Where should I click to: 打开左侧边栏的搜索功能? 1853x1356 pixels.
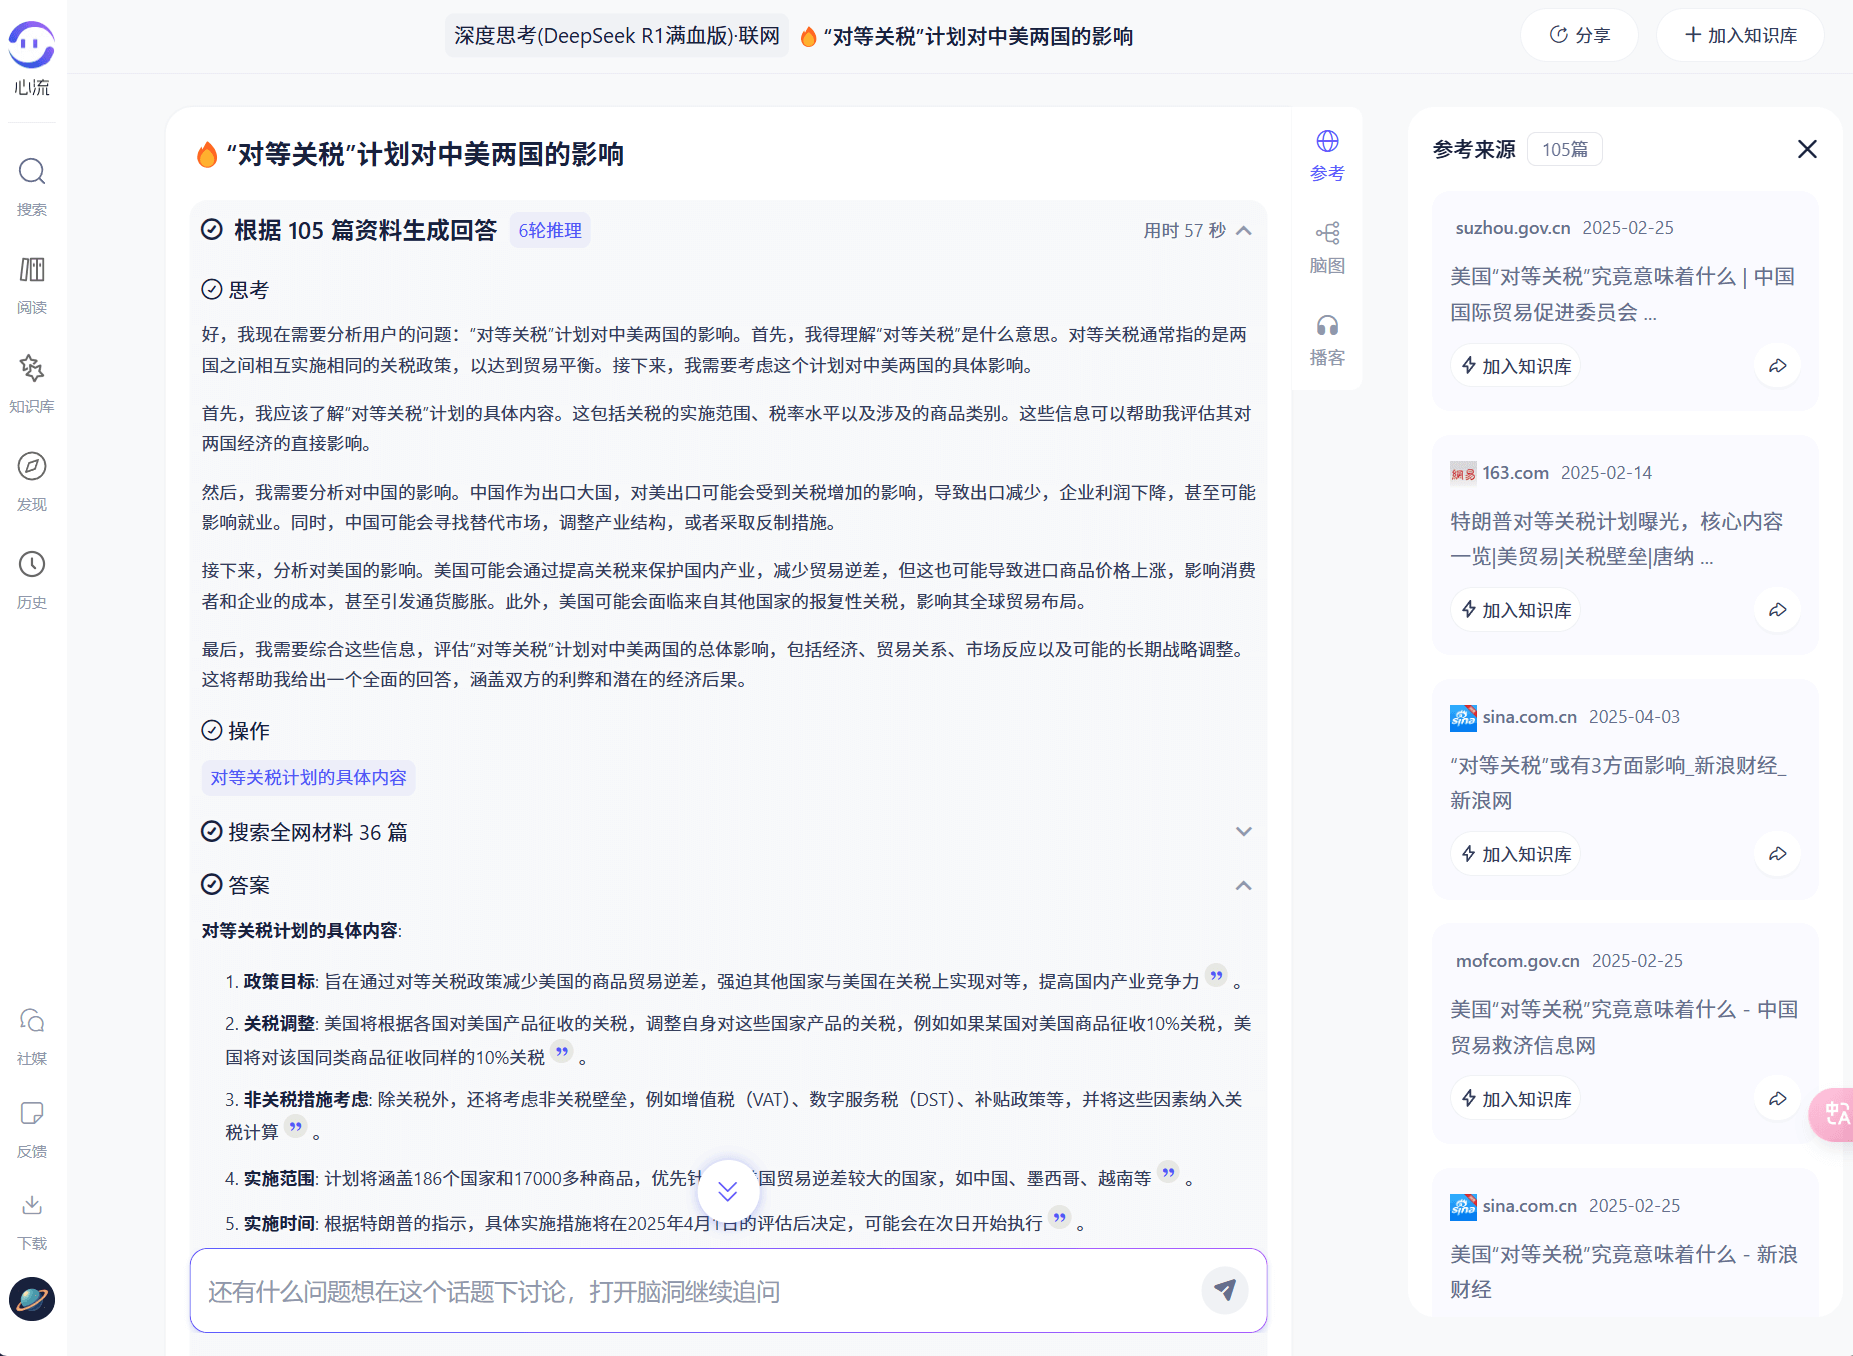point(31,185)
